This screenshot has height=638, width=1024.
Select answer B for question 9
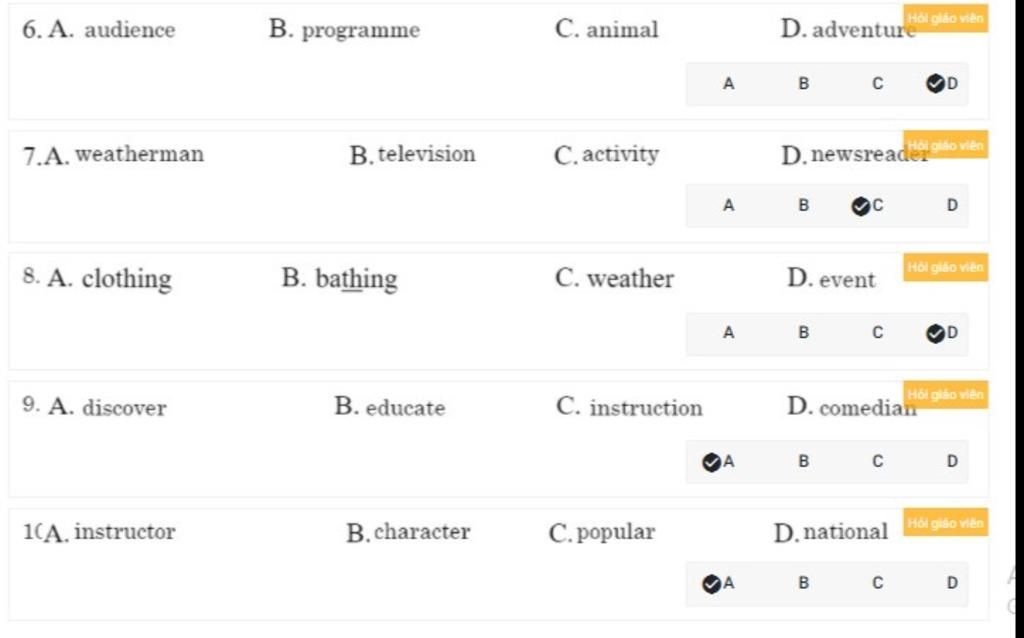click(x=803, y=462)
